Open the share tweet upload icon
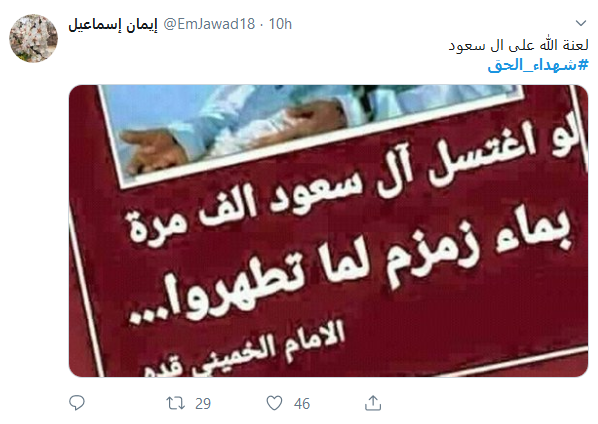The height and width of the screenshot is (424, 598). click(x=373, y=403)
